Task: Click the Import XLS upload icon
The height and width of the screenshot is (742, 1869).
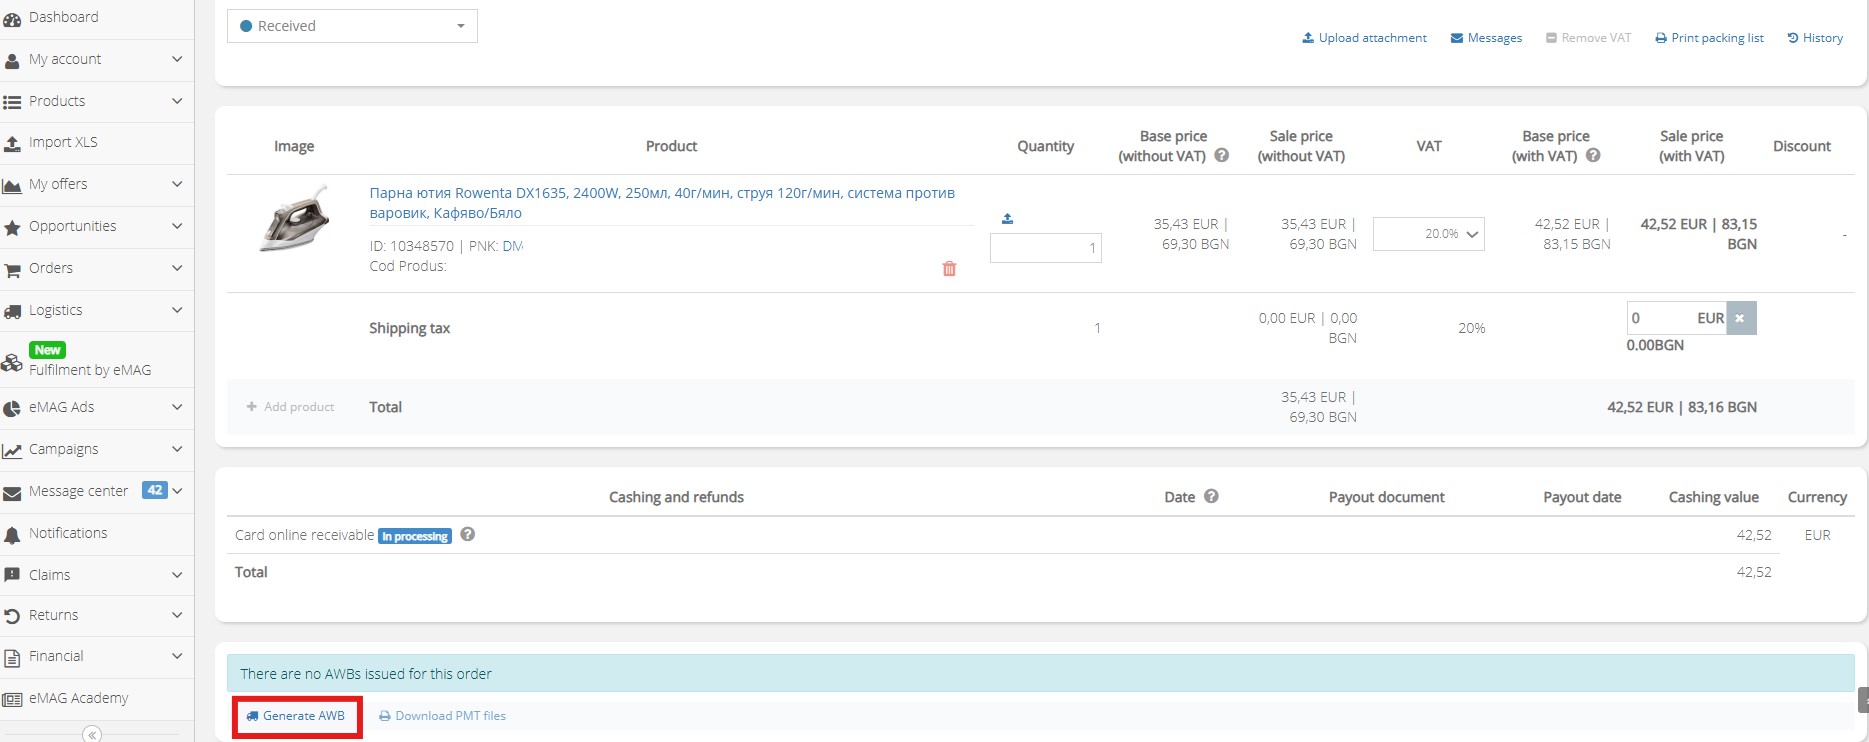Action: coord(12,143)
